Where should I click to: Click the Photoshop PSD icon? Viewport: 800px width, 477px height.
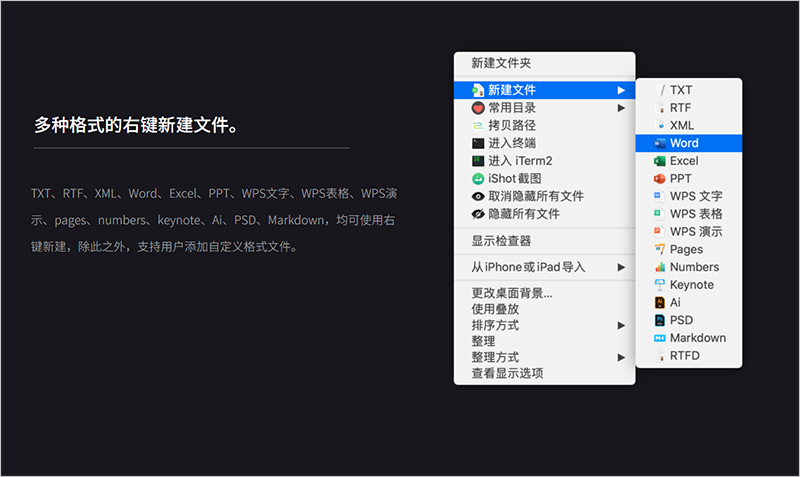pos(660,320)
